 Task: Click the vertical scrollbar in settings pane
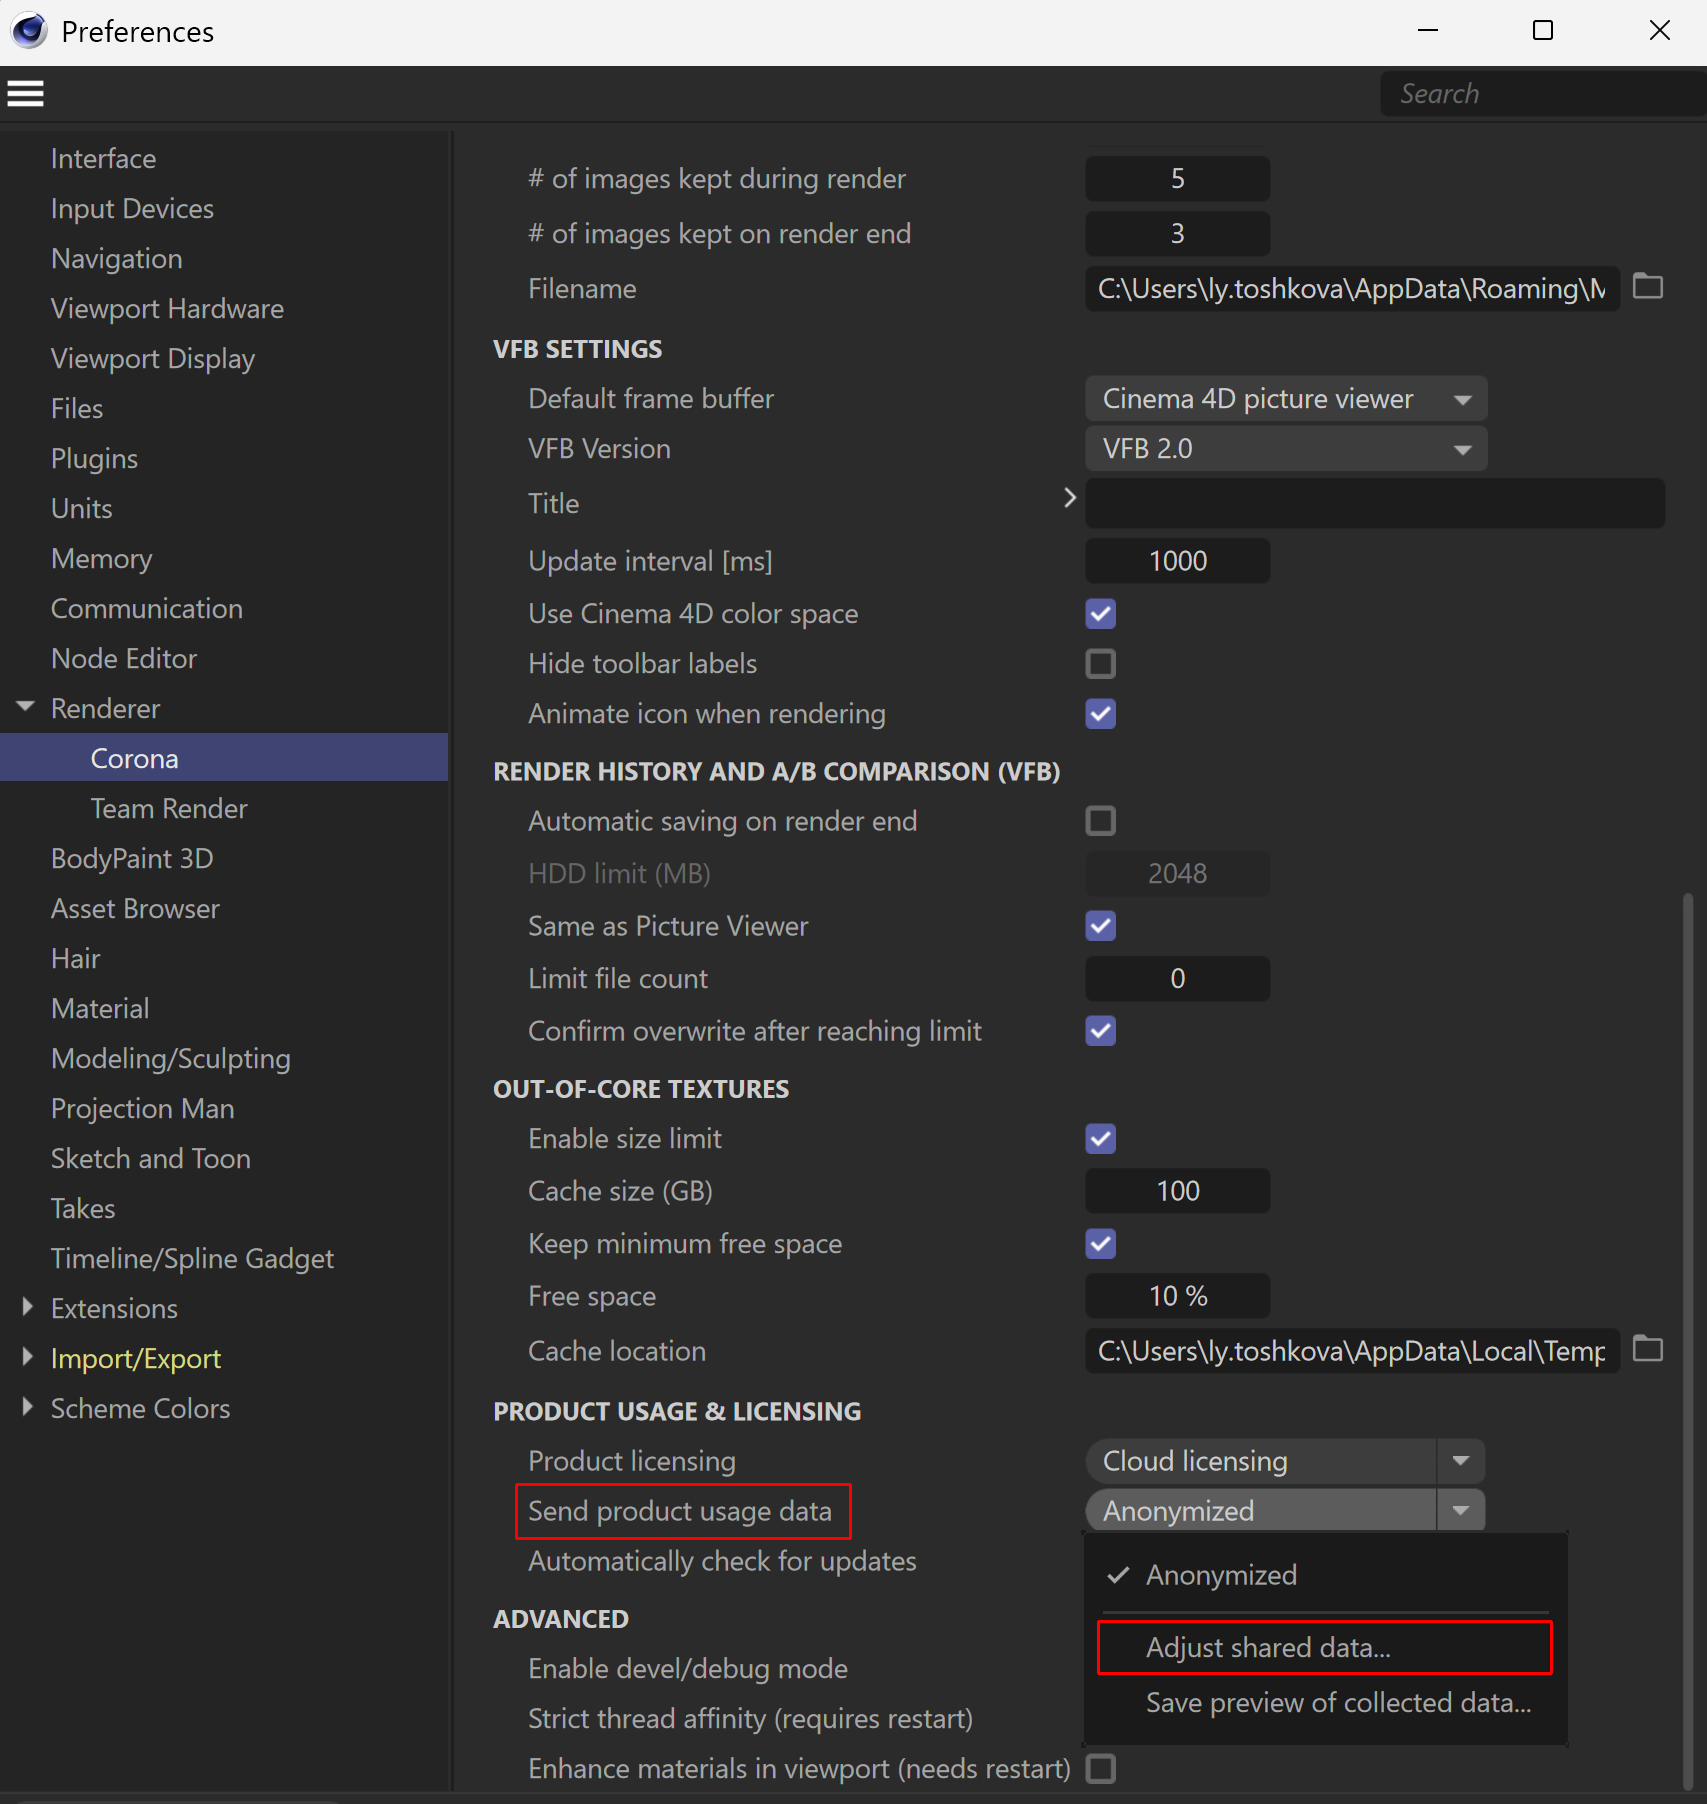click(1689, 1340)
